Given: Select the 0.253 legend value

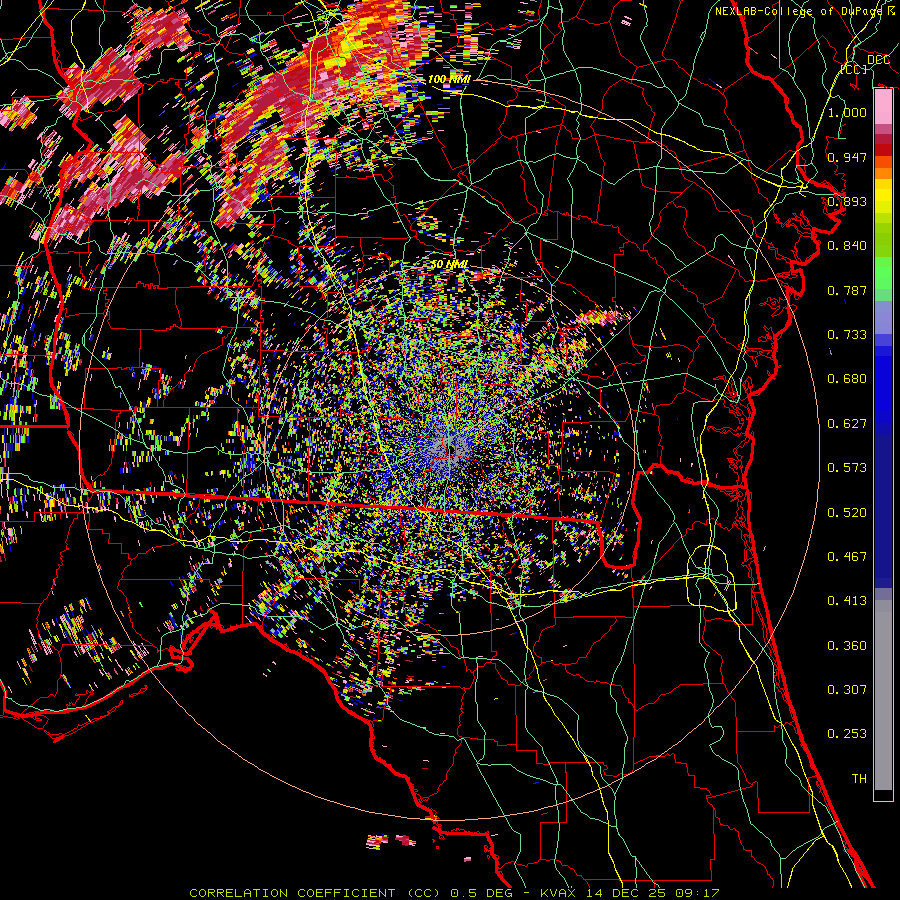Looking at the screenshot, I should [x=847, y=734].
